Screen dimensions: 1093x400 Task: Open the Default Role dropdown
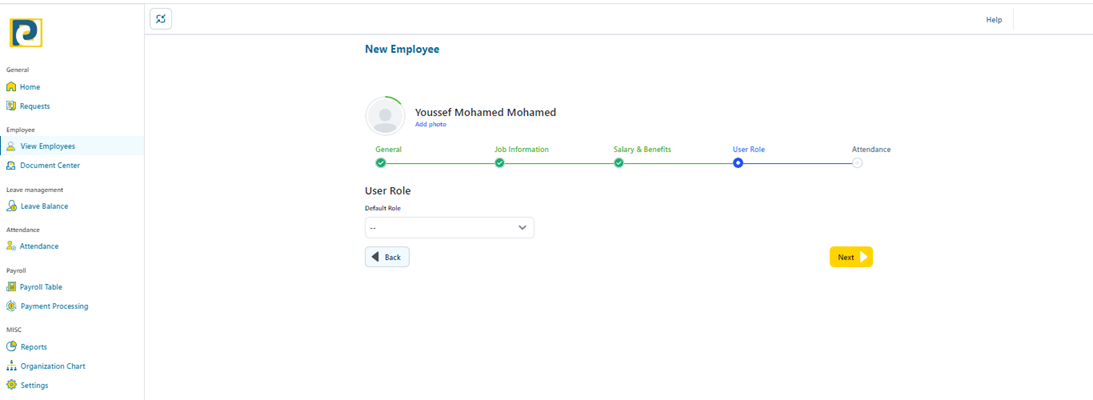coord(449,228)
